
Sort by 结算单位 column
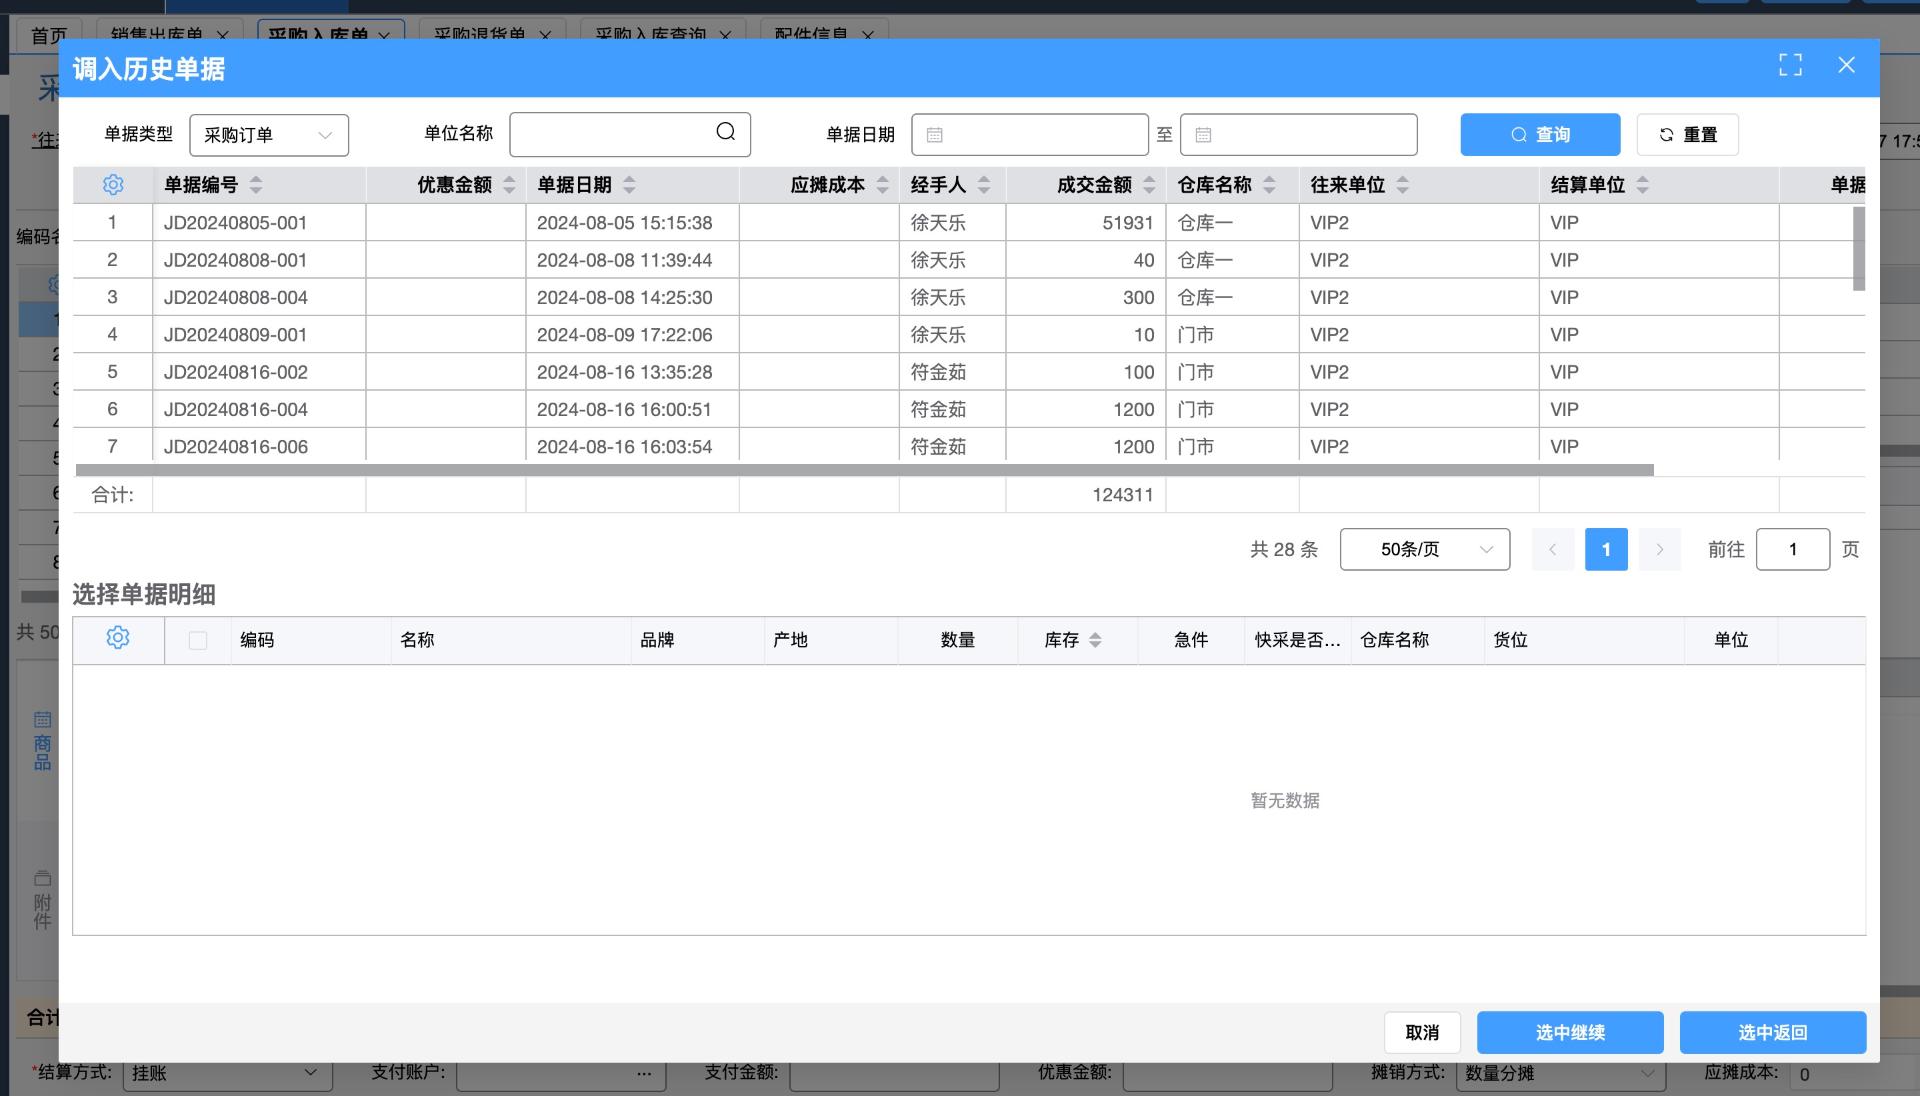tap(1643, 185)
